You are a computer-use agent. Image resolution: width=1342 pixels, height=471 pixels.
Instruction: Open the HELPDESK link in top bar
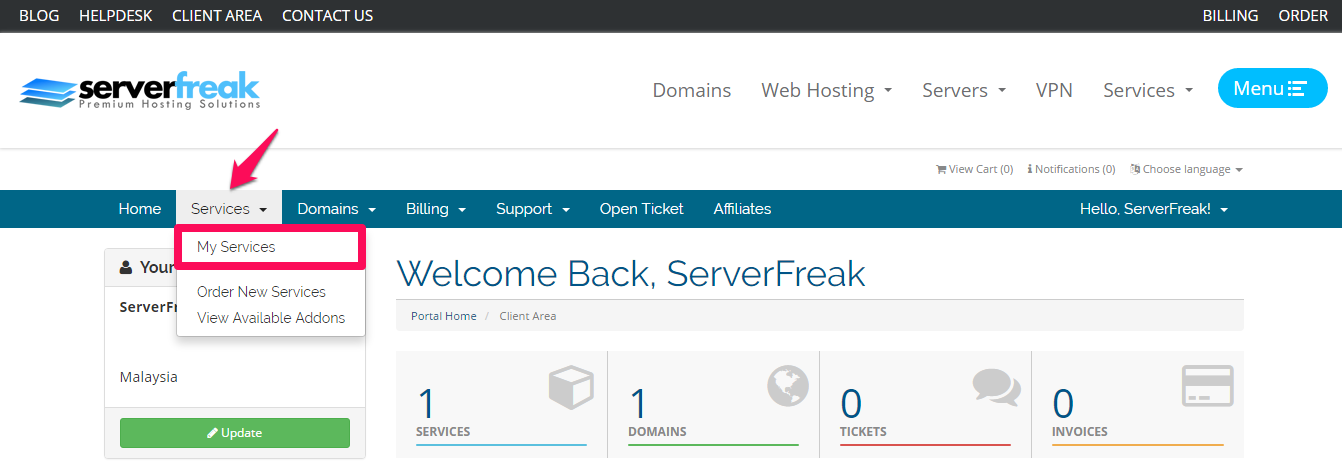[x=116, y=16]
